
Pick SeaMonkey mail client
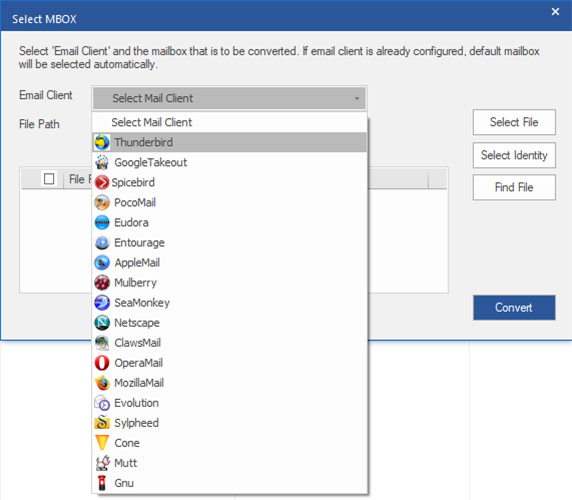click(229, 303)
